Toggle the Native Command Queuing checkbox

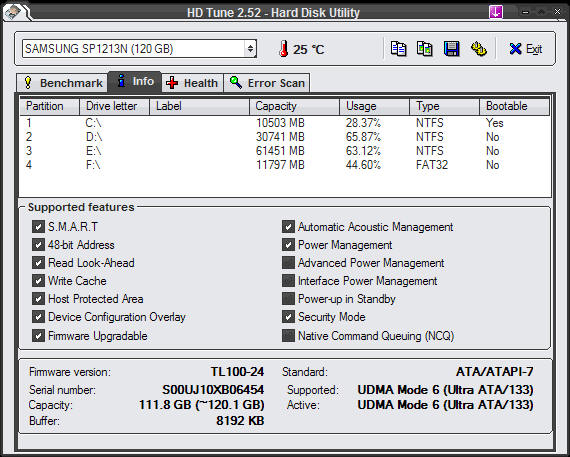[x=288, y=336]
